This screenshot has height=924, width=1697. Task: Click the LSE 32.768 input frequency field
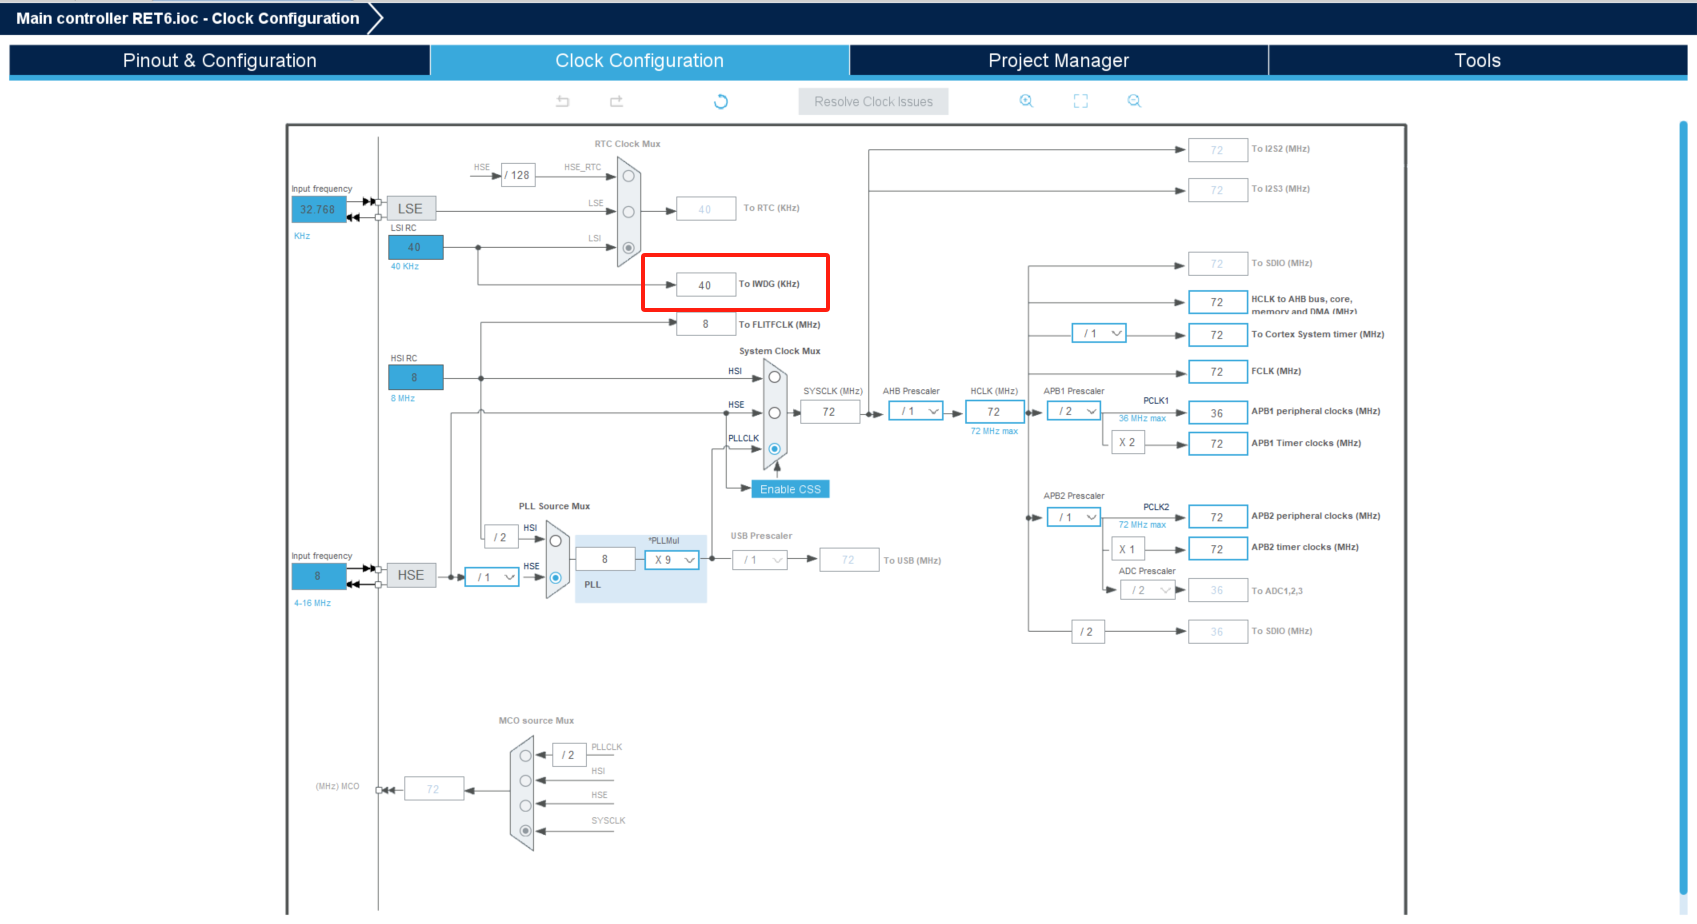click(x=318, y=209)
